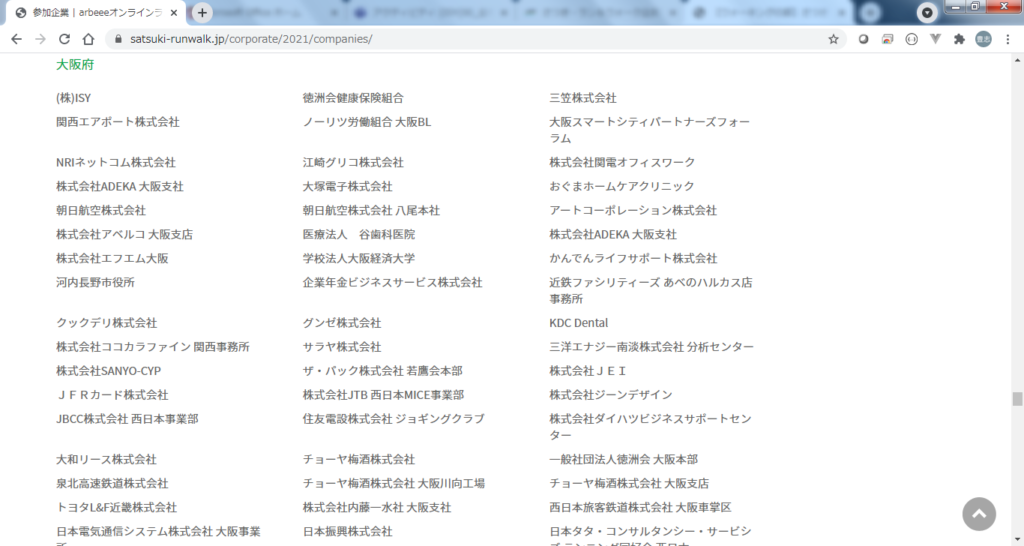Image resolution: width=1024 pixels, height=546 pixels.
Task: Open a new tab with the plus button
Action: coord(202,12)
